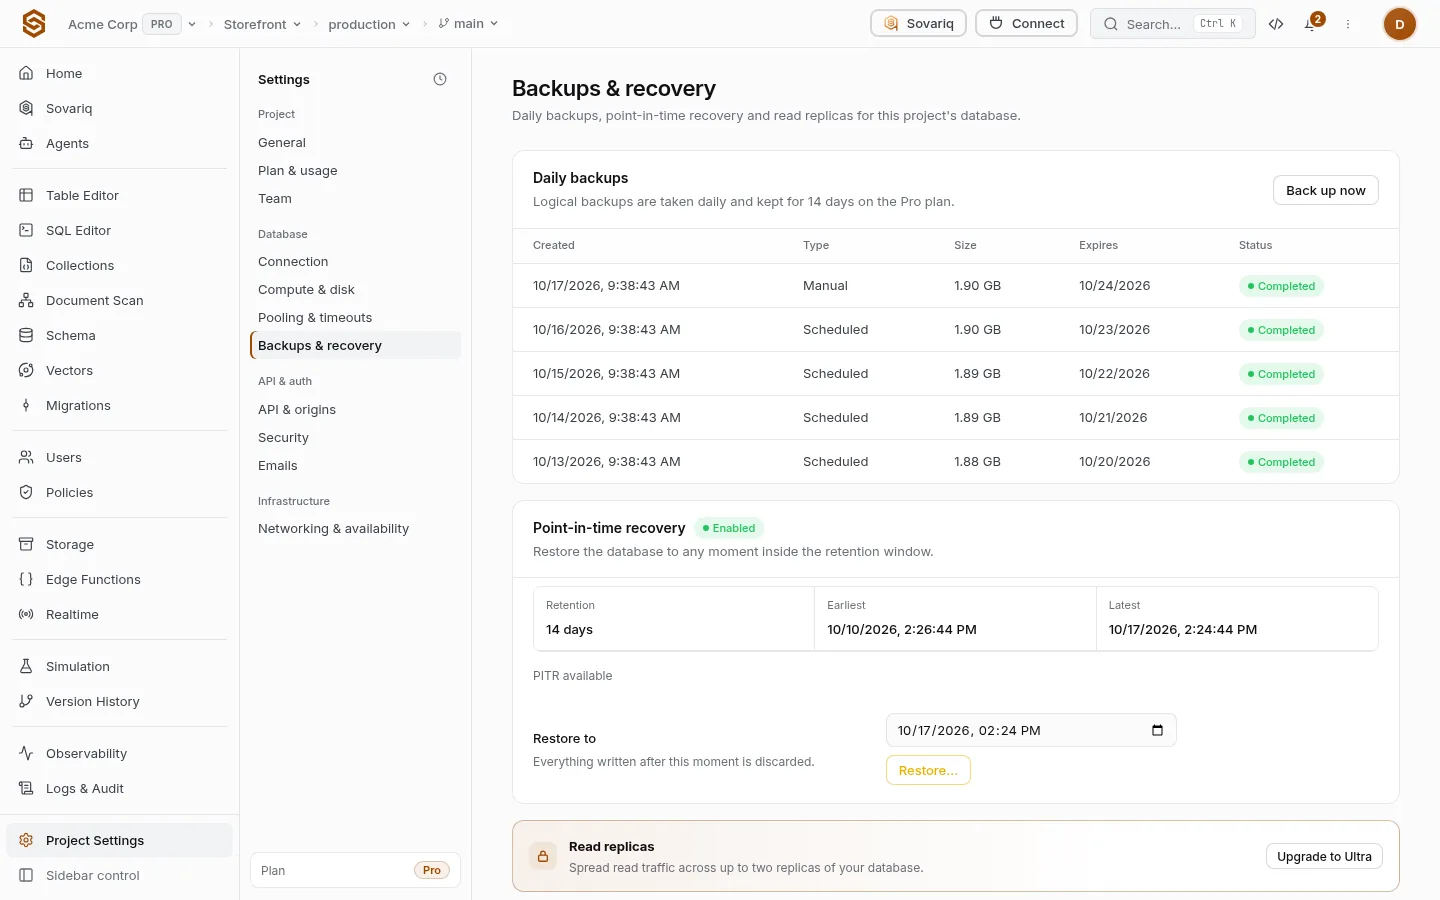Image resolution: width=1440 pixels, height=900 pixels.
Task: Click the code brackets icon in header
Action: 1276,24
